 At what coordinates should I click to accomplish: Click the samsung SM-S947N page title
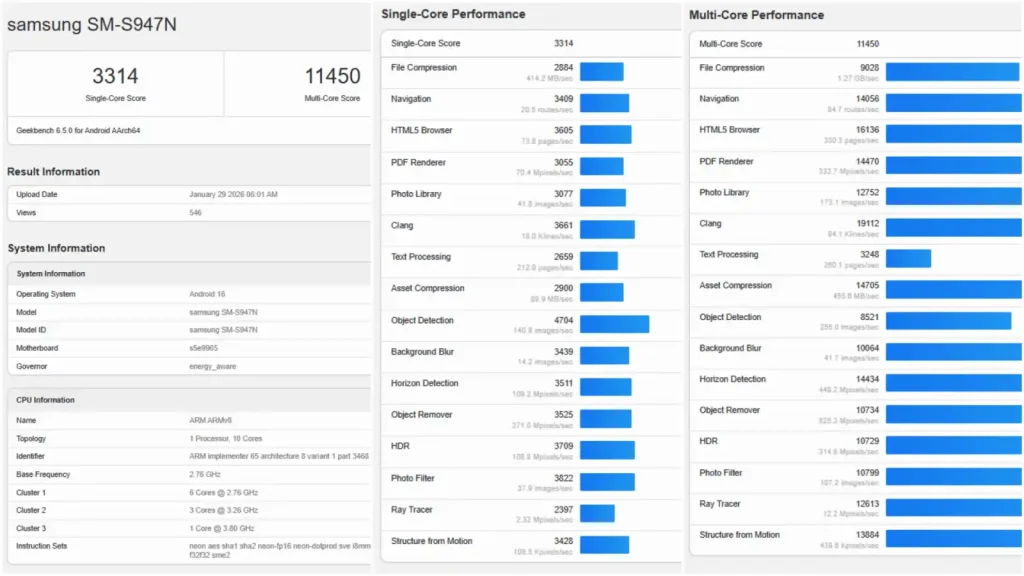pos(92,25)
